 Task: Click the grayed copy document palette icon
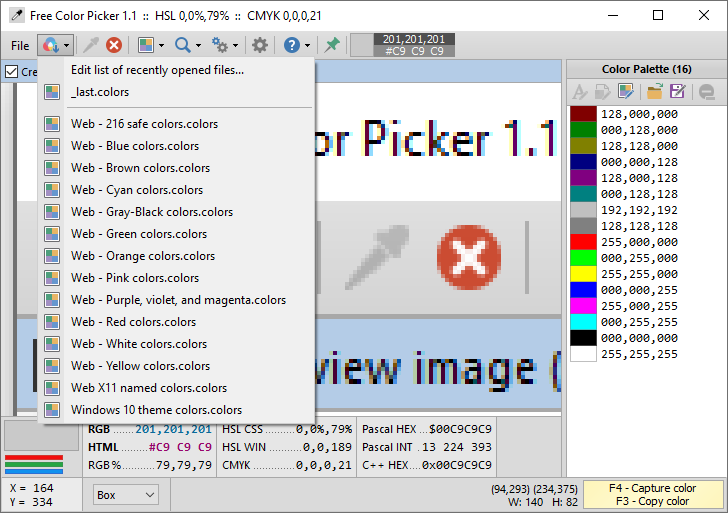point(602,91)
